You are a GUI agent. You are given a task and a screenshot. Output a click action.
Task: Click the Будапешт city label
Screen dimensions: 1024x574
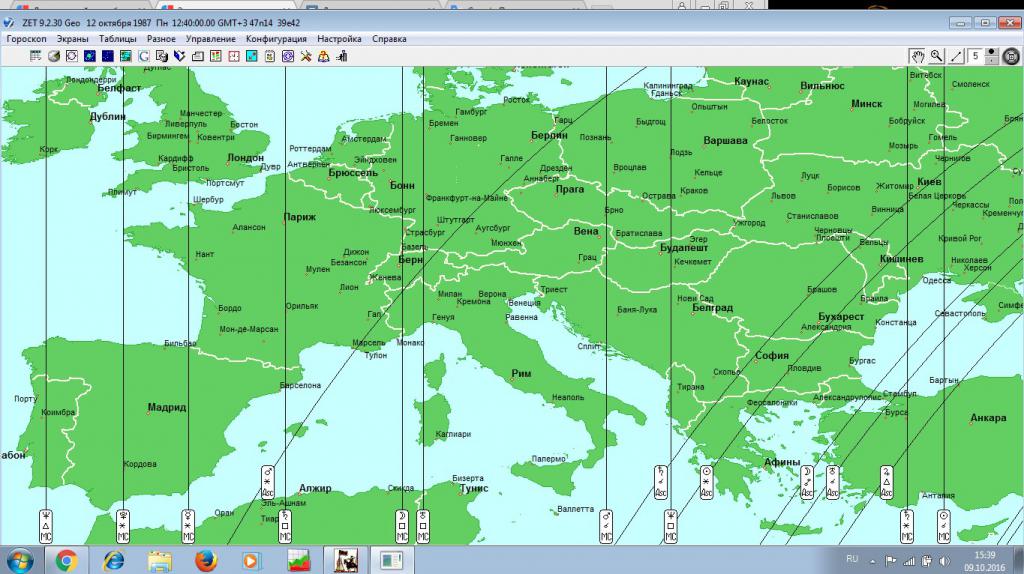(684, 247)
